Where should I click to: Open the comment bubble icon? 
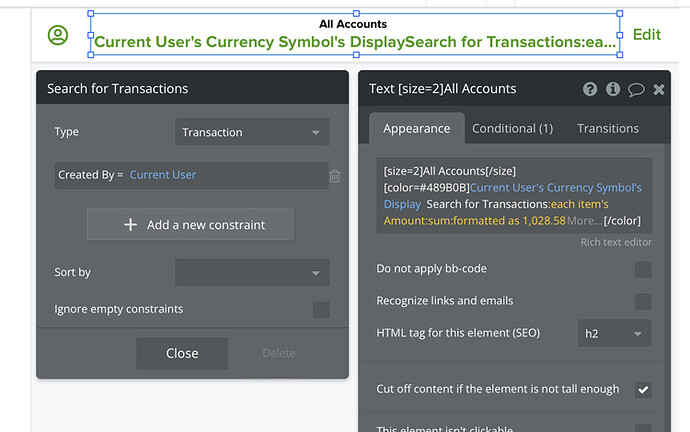[x=636, y=89]
